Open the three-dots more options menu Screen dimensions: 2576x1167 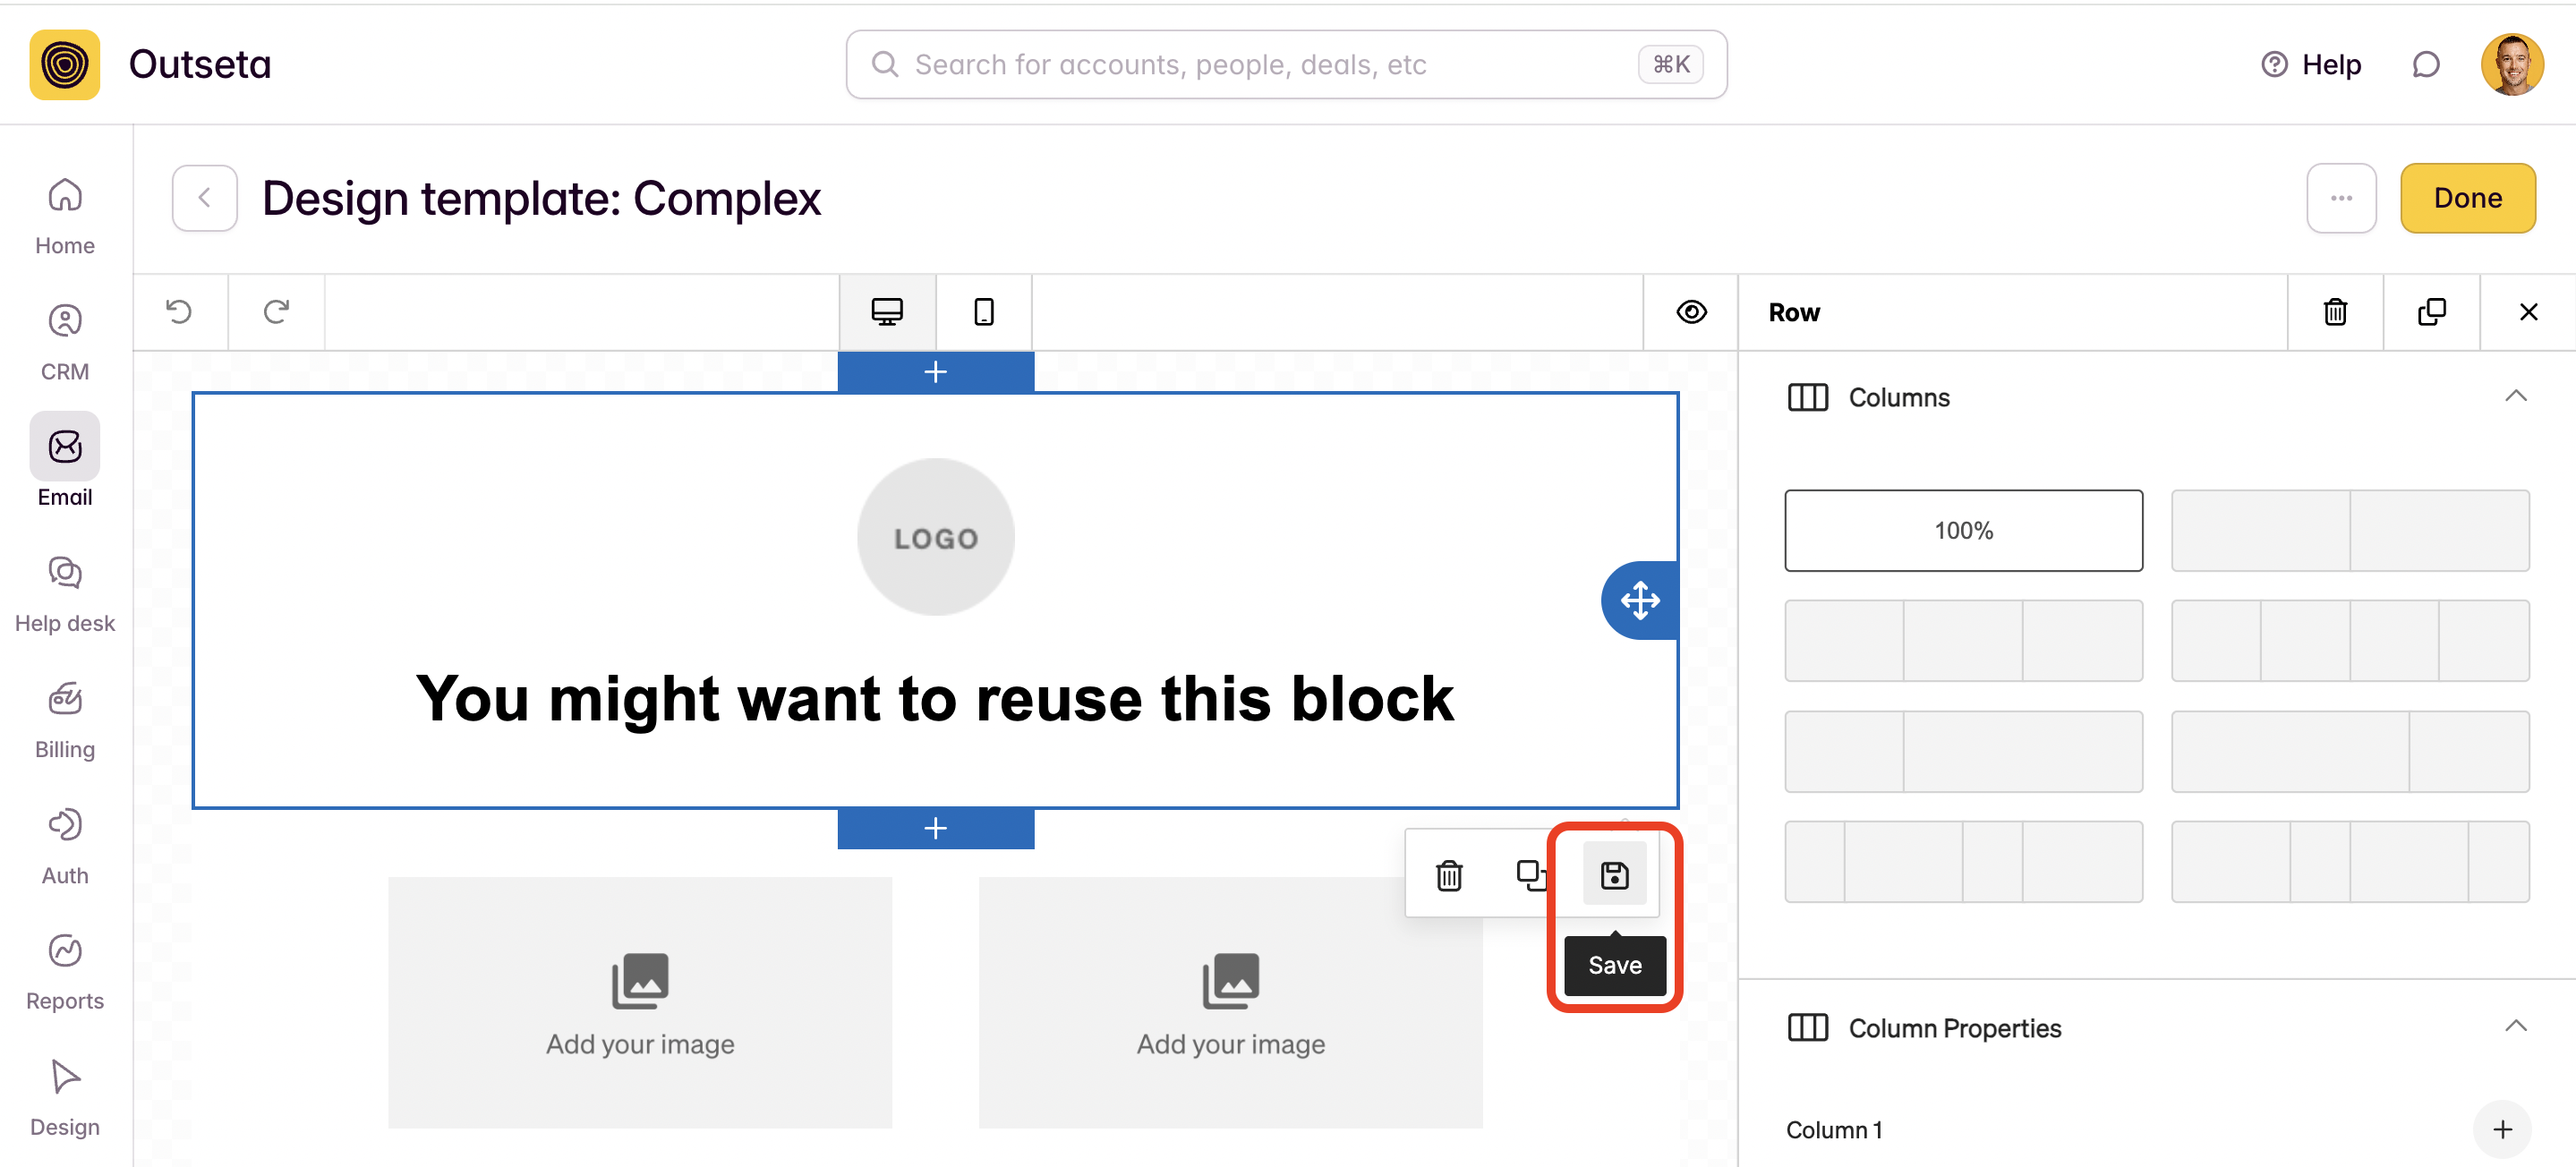click(x=2341, y=198)
